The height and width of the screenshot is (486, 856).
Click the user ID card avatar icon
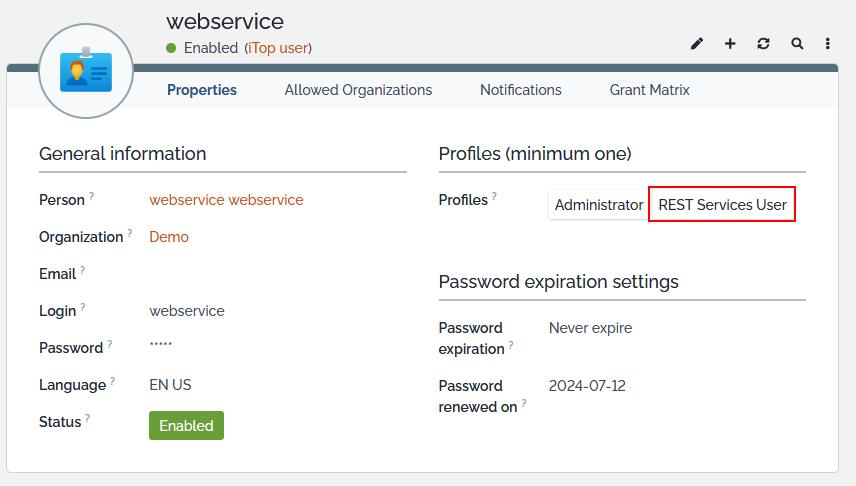click(x=86, y=72)
